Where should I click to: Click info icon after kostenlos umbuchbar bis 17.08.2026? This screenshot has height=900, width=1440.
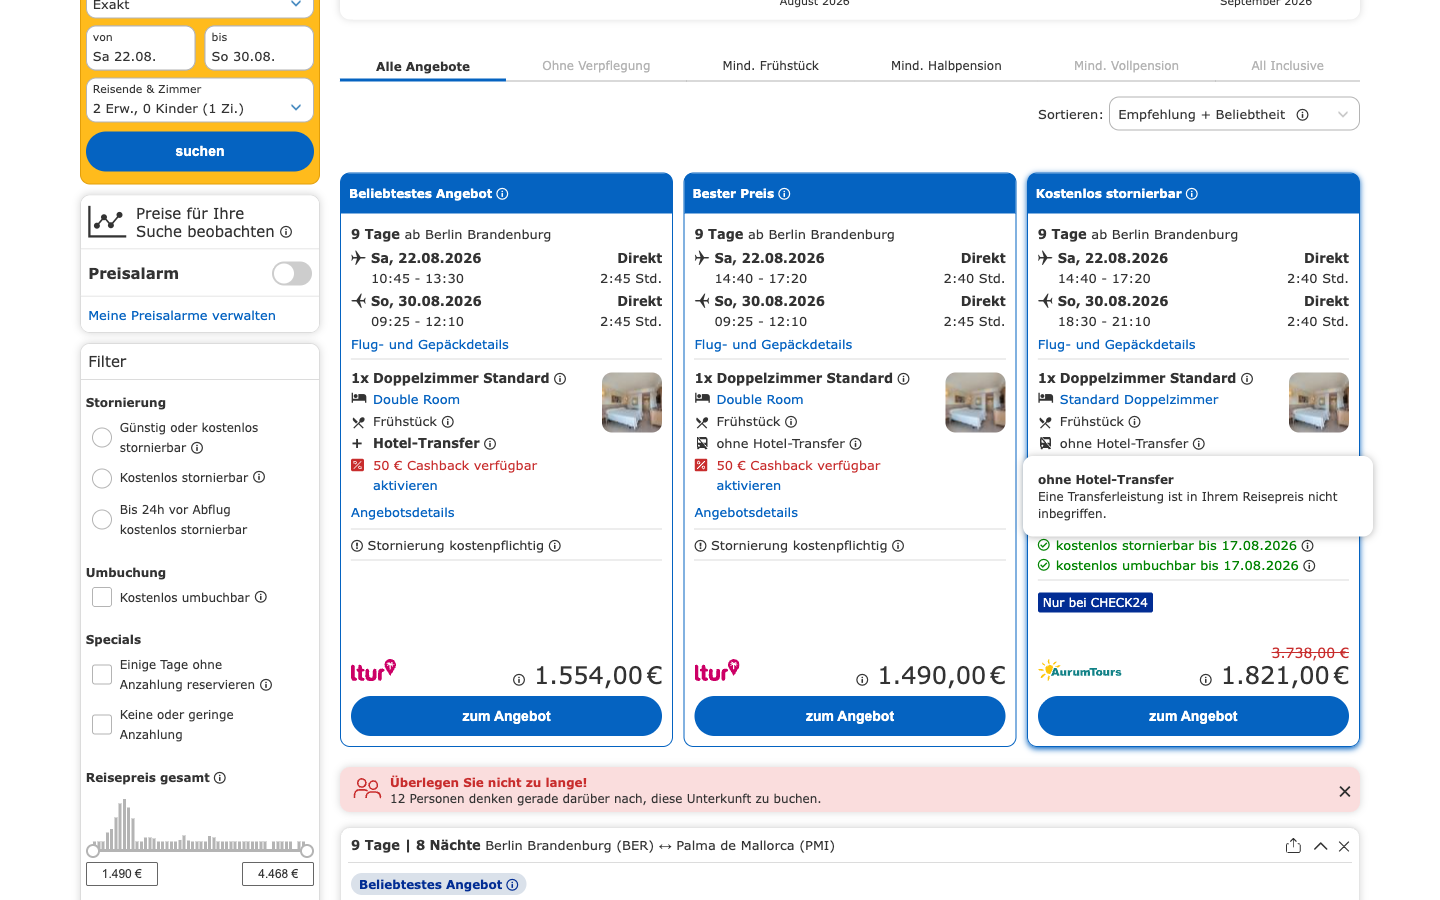1309,566
